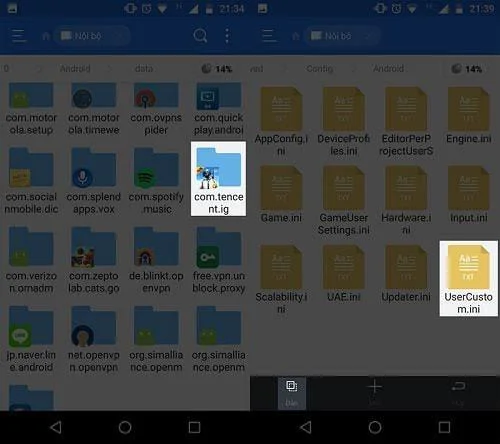Open jp.naver.line.android folder
The image size is (500, 444).
pos(31,339)
